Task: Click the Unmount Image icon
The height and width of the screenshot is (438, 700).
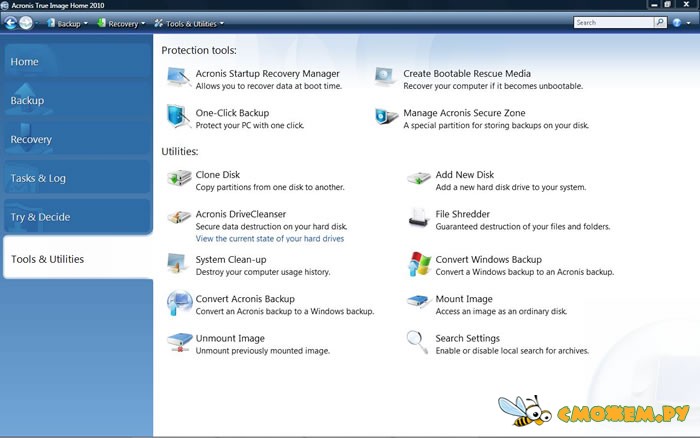Action: click(x=179, y=342)
